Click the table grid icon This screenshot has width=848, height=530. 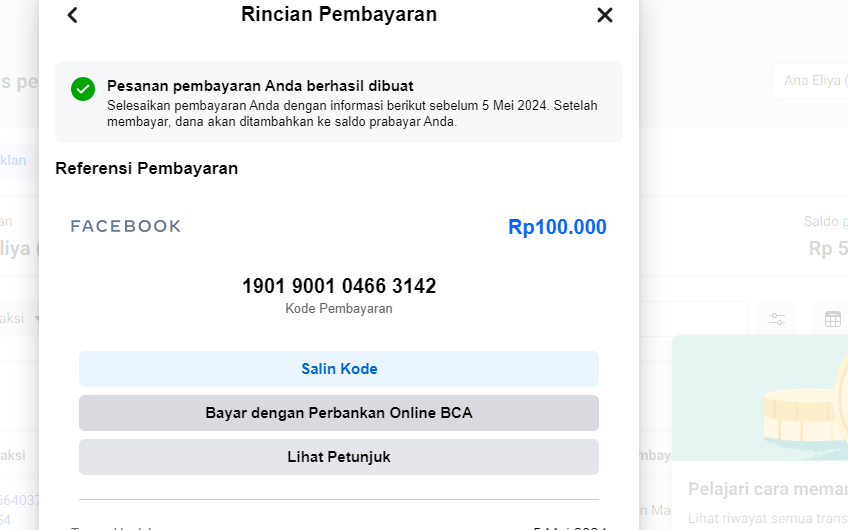[x=832, y=319]
